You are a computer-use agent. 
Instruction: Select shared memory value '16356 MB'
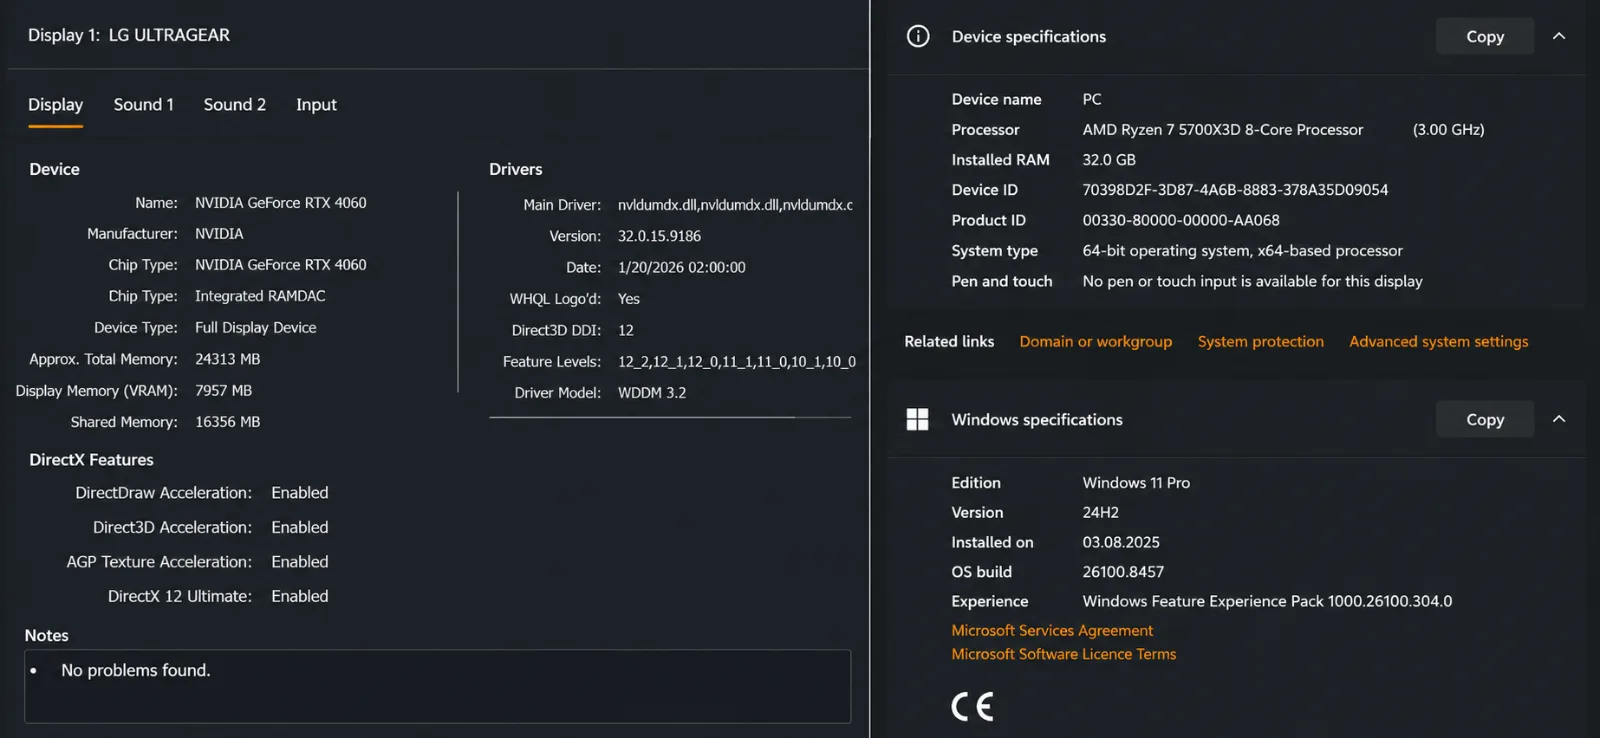pyautogui.click(x=227, y=422)
